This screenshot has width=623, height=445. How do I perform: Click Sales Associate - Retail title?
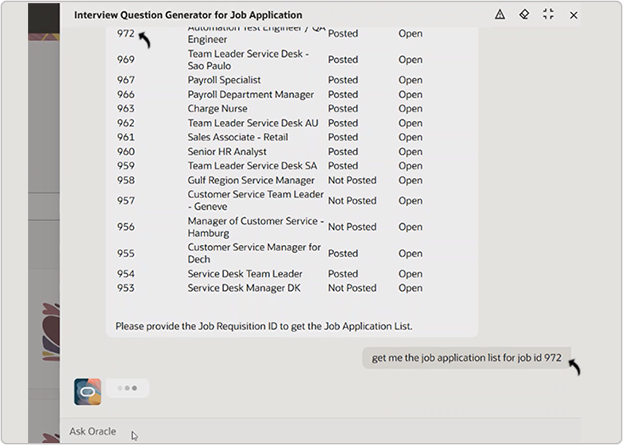238,137
